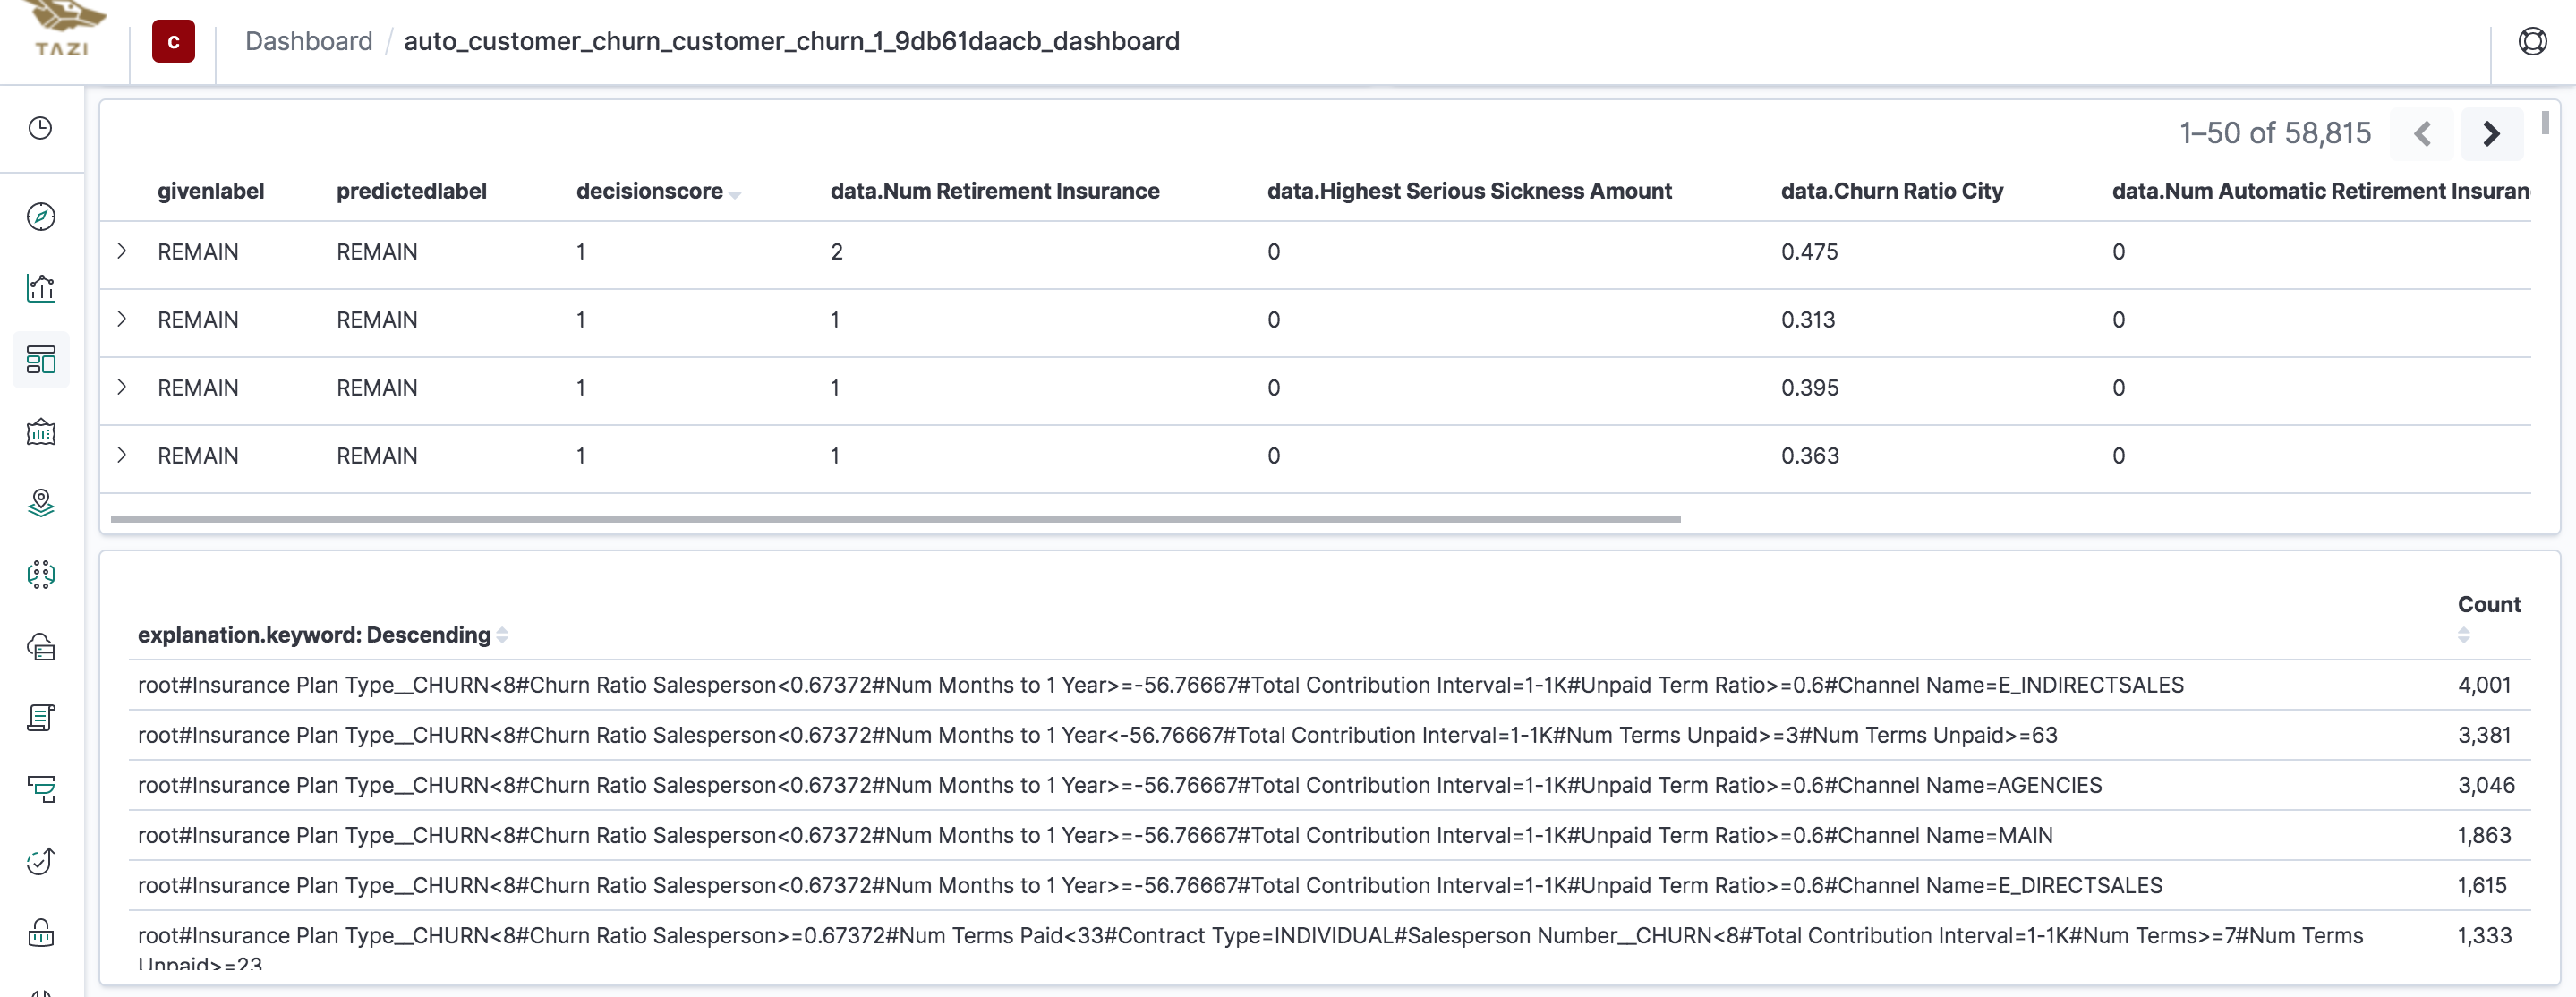Screen dimensions: 2576x997
Task: Open the Discover compass icon
Action: 40,216
